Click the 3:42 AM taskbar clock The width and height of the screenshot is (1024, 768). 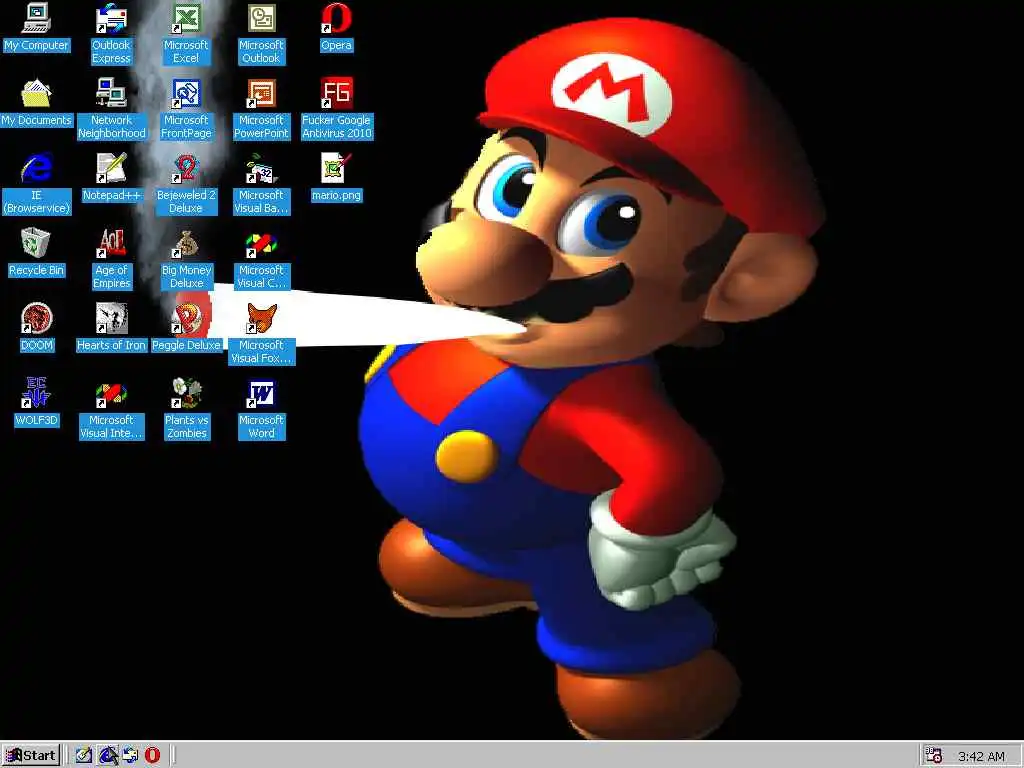point(981,756)
